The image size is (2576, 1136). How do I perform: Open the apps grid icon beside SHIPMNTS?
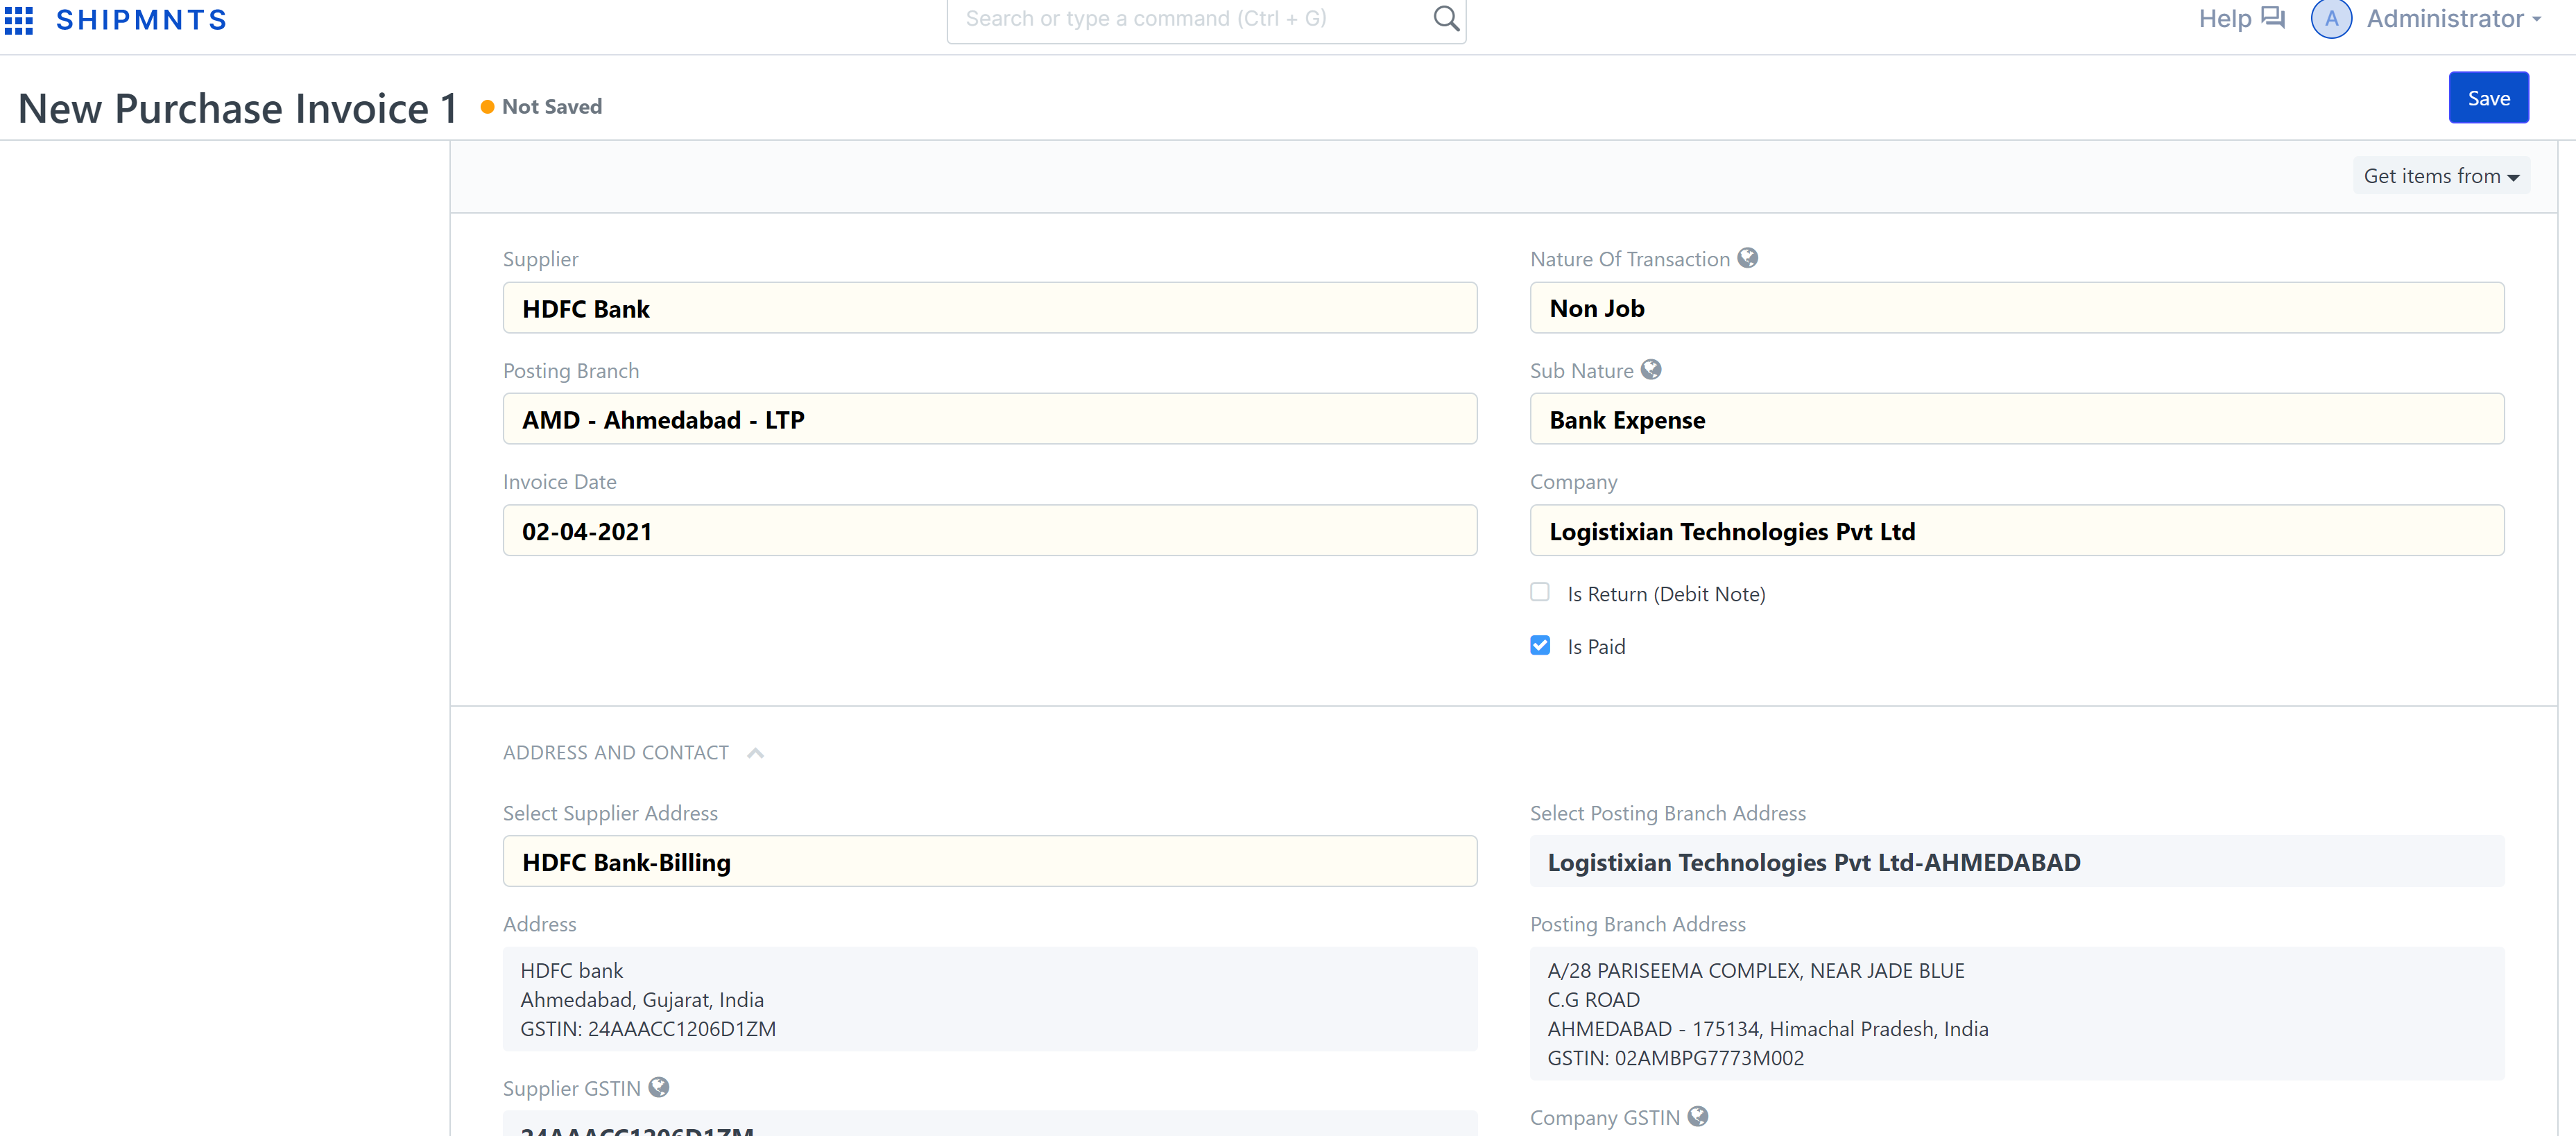point(19,20)
